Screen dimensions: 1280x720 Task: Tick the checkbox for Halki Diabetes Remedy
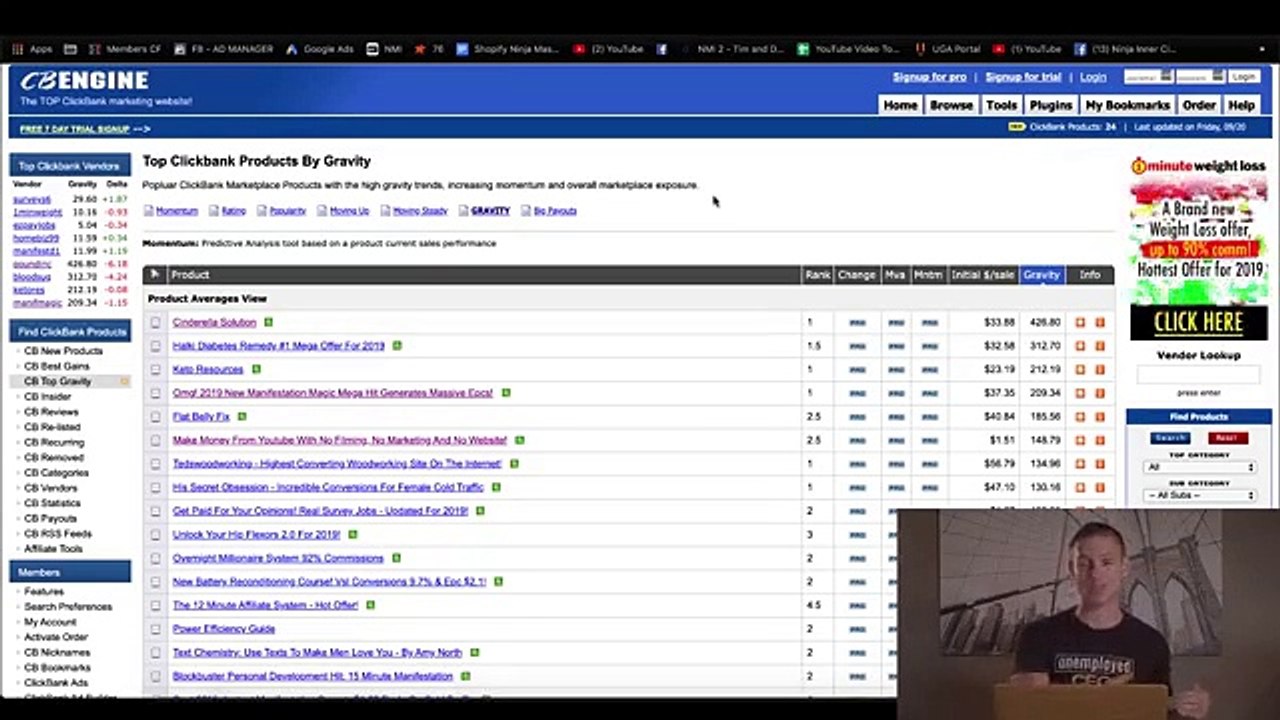[155, 346]
